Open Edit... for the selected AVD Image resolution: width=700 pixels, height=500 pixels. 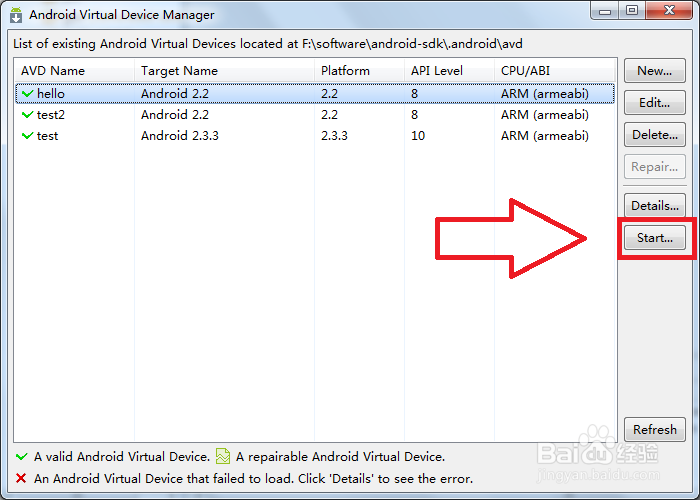click(x=654, y=103)
